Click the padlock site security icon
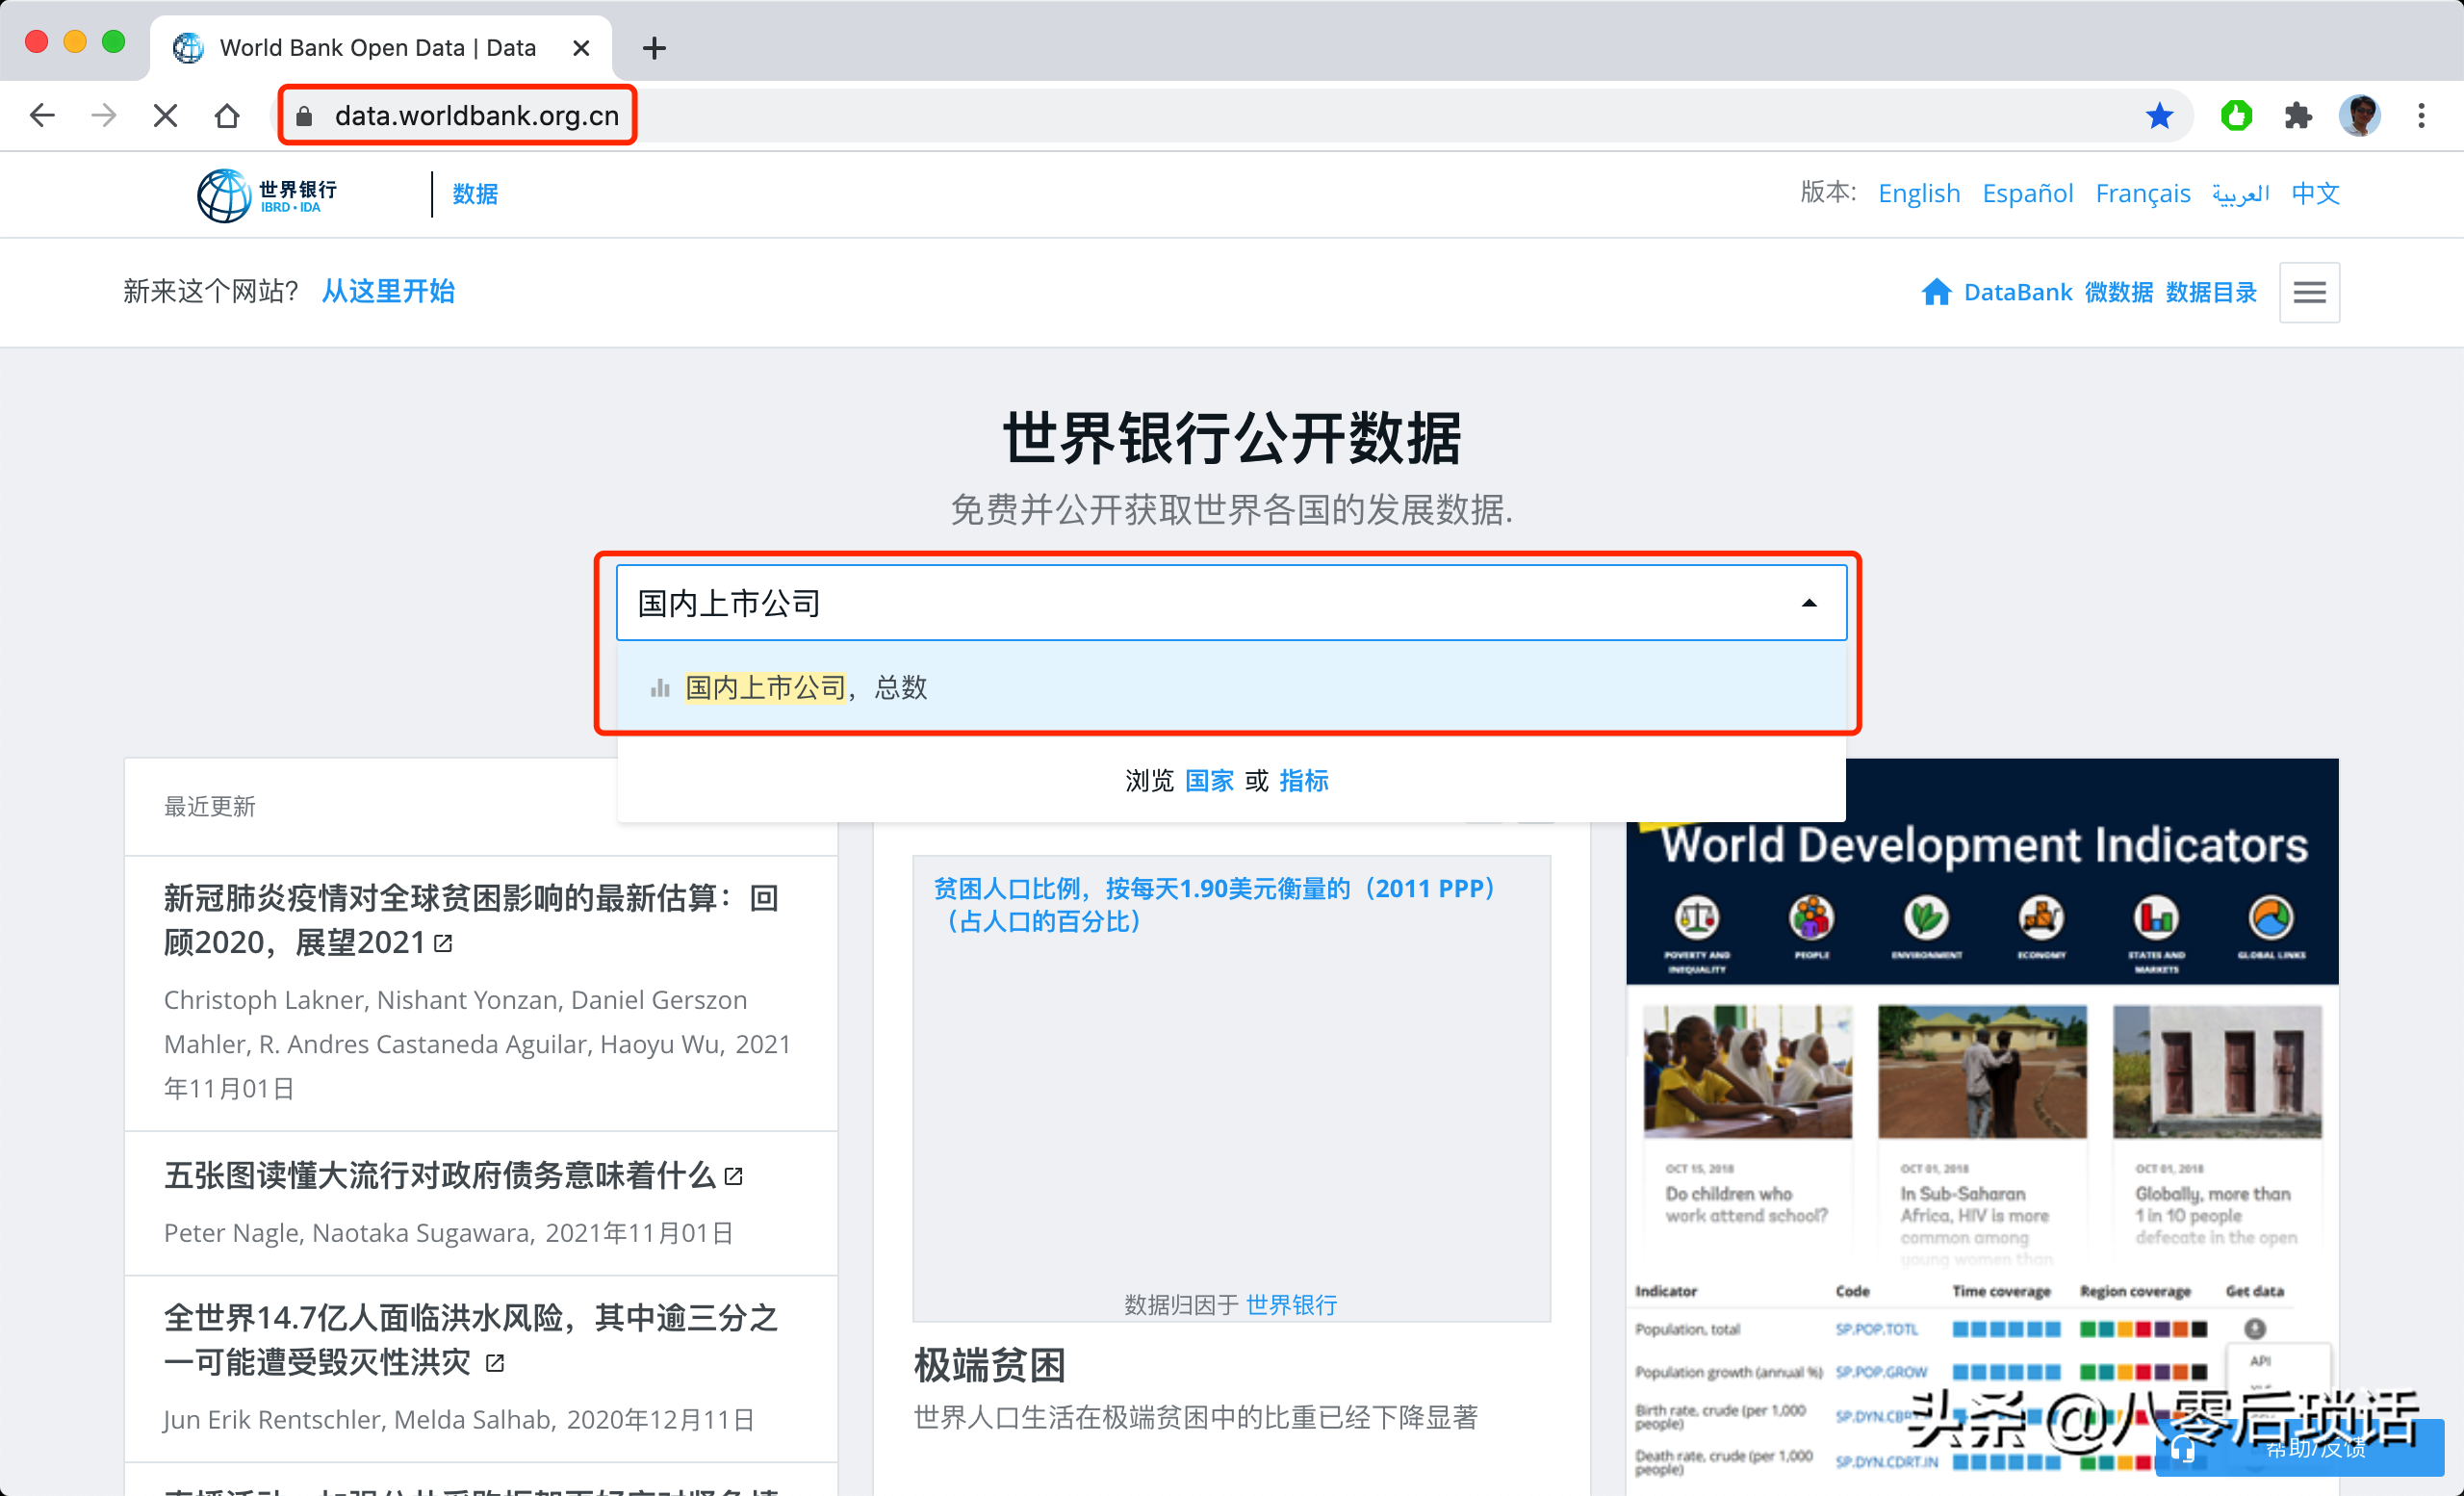2464x1496 pixels. (x=305, y=116)
